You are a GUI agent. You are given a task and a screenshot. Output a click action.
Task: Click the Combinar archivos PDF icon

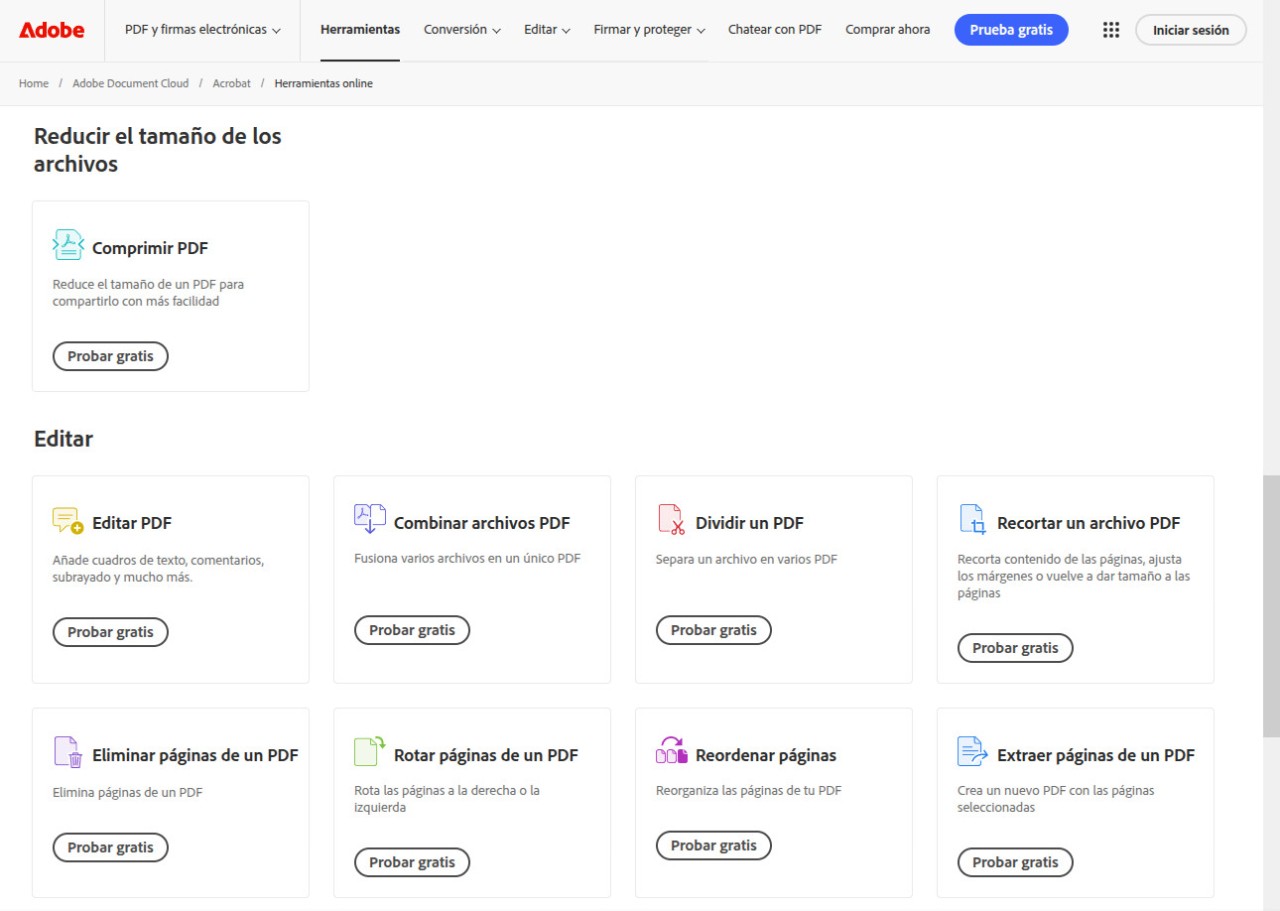pos(370,519)
